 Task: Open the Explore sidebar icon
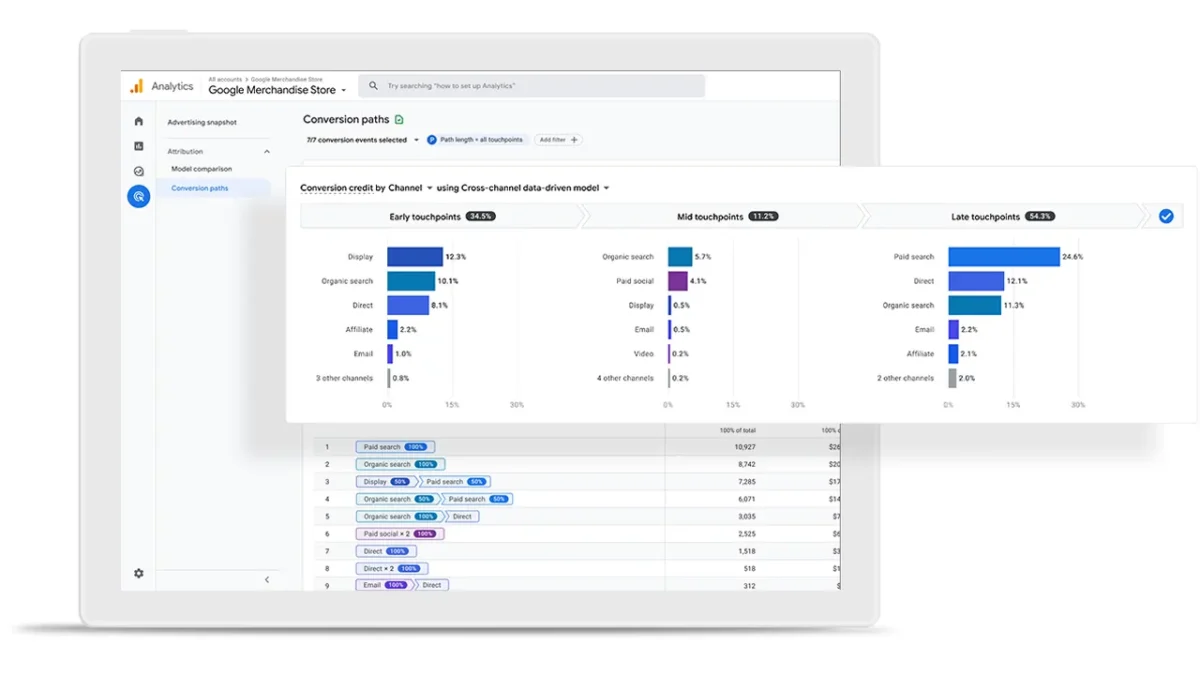point(139,171)
